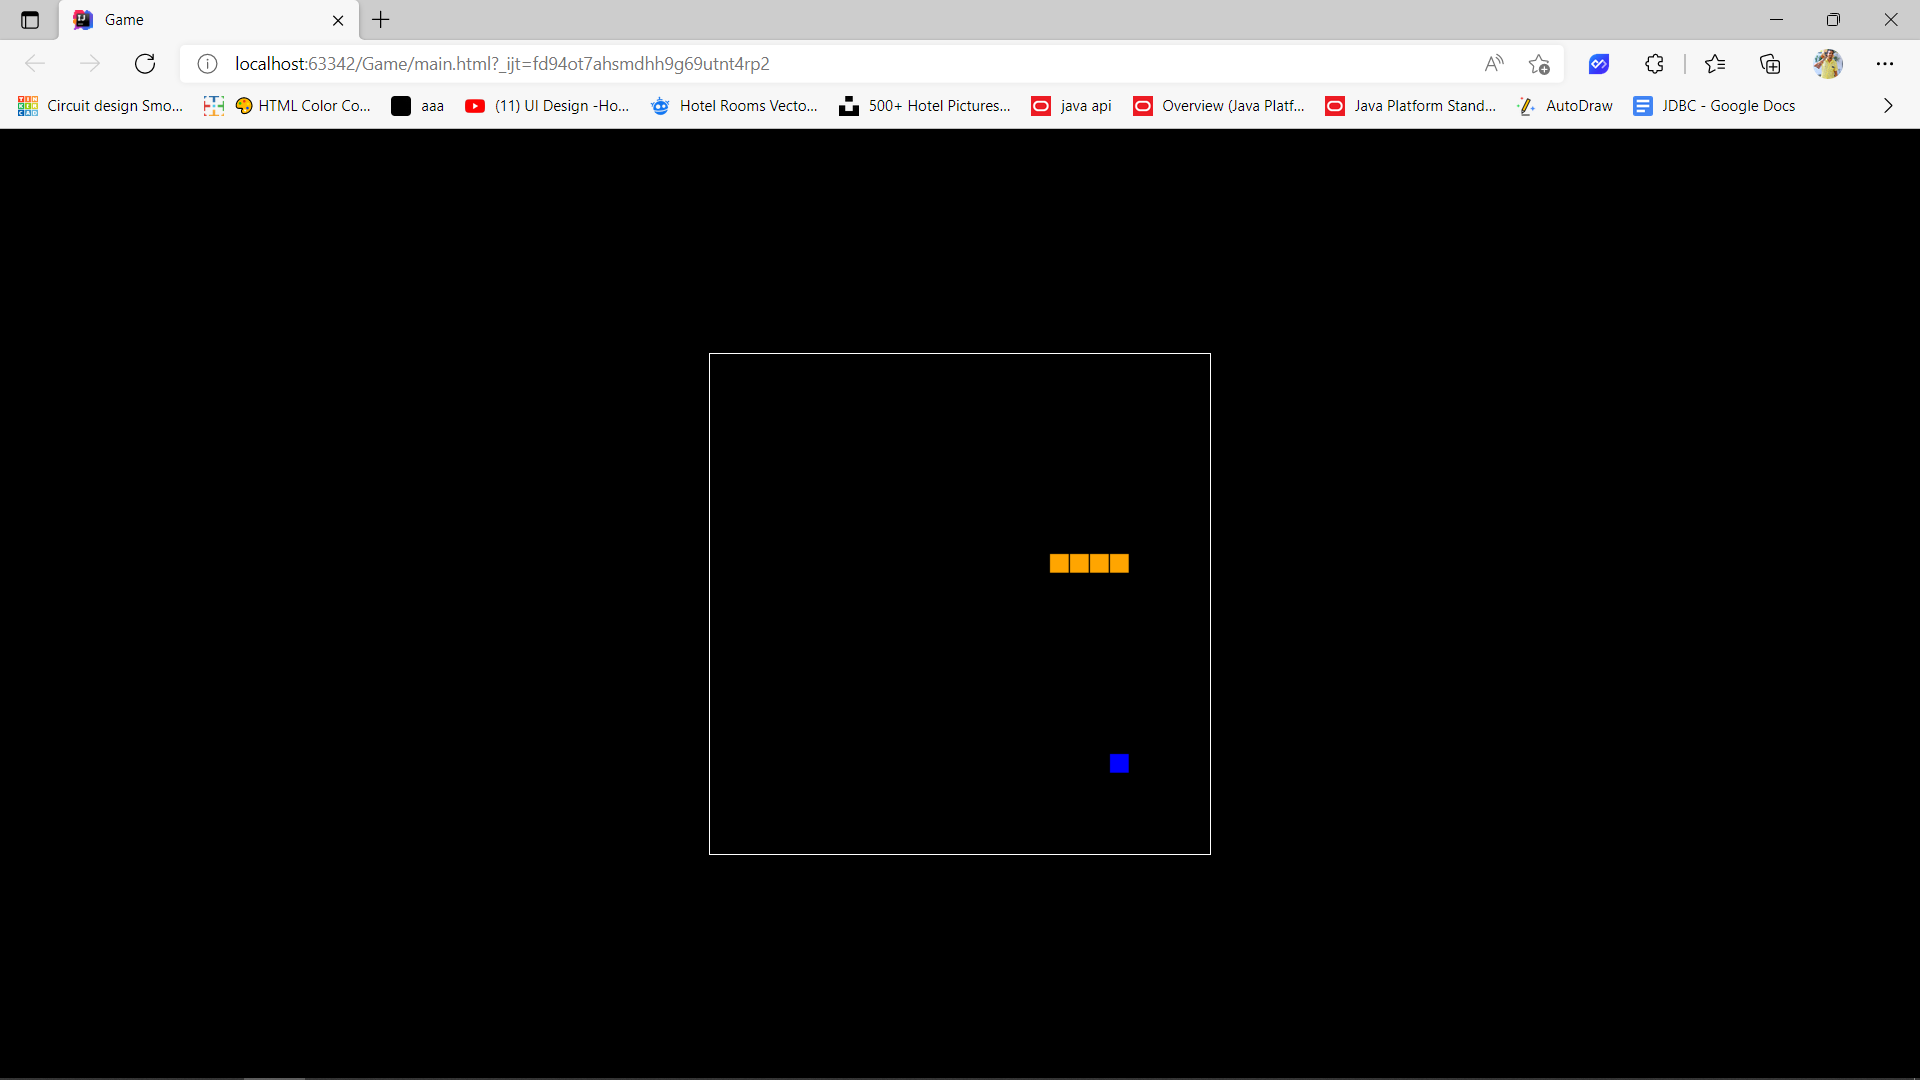Add page to favorites star icon
The height and width of the screenshot is (1080, 1920).
pos(1539,64)
